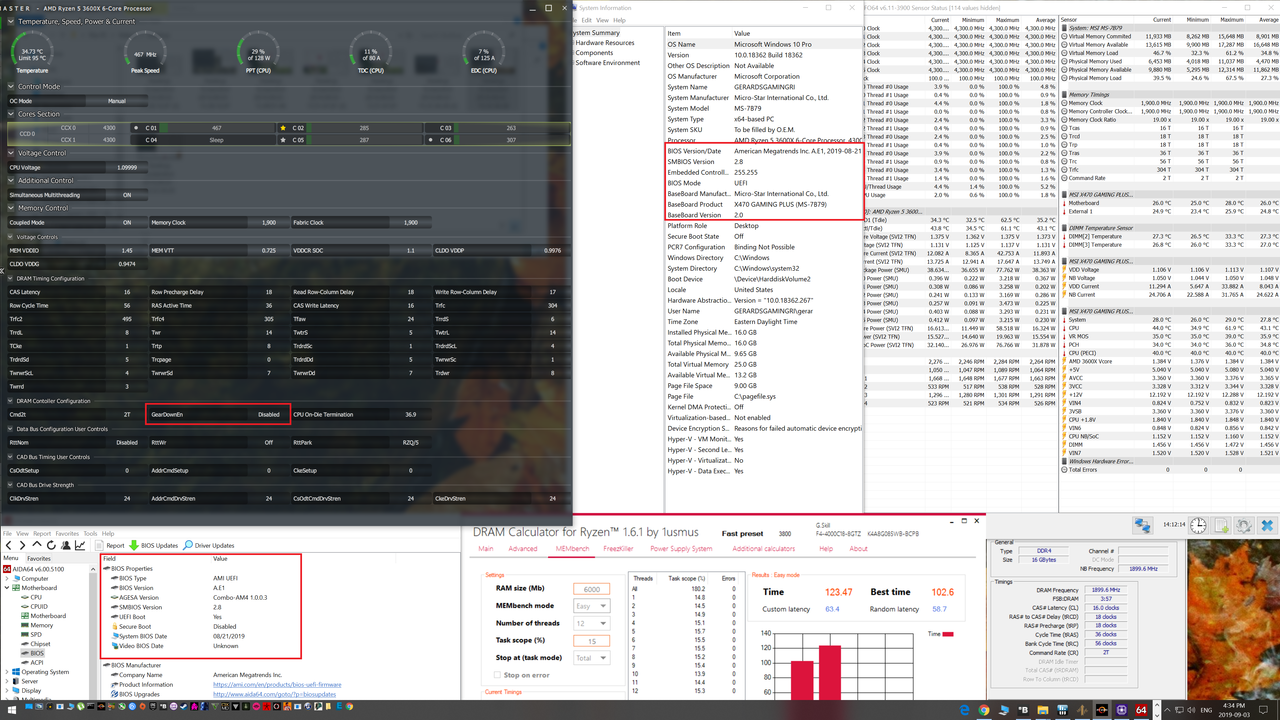The height and width of the screenshot is (720, 1280).
Task: Open the AIDA64 File menu
Action: point(9,534)
